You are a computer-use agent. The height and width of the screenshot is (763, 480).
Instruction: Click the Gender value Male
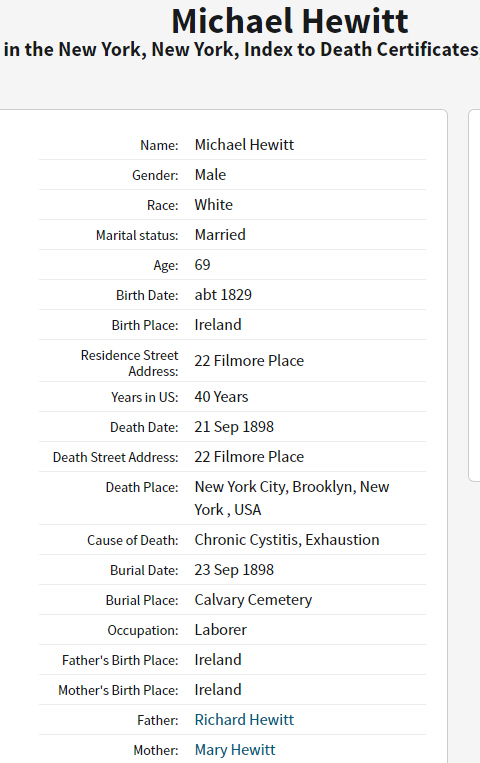click(210, 175)
